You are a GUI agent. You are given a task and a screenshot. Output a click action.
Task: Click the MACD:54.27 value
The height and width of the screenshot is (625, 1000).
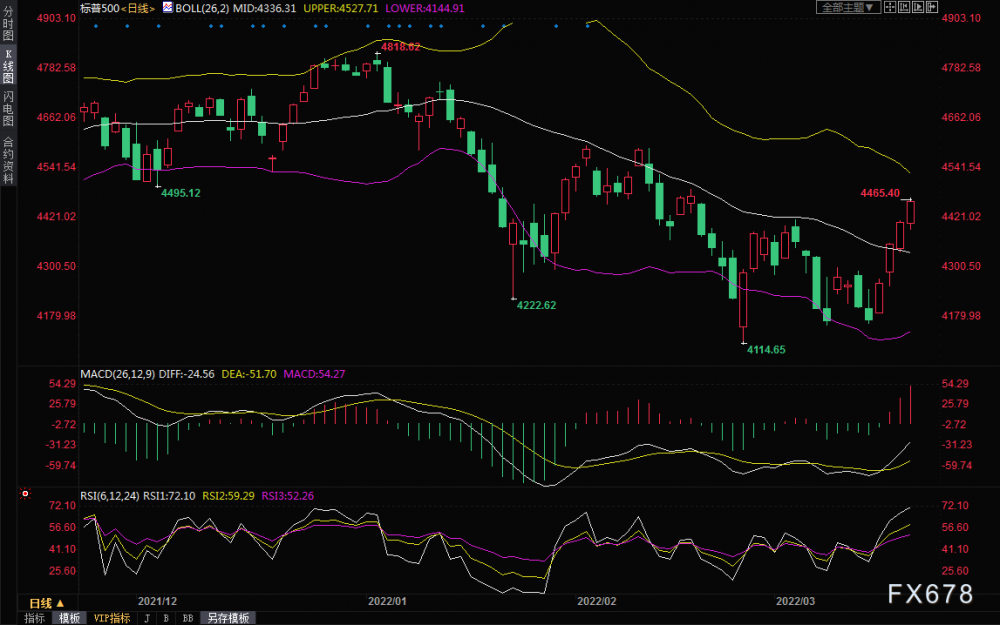click(314, 374)
